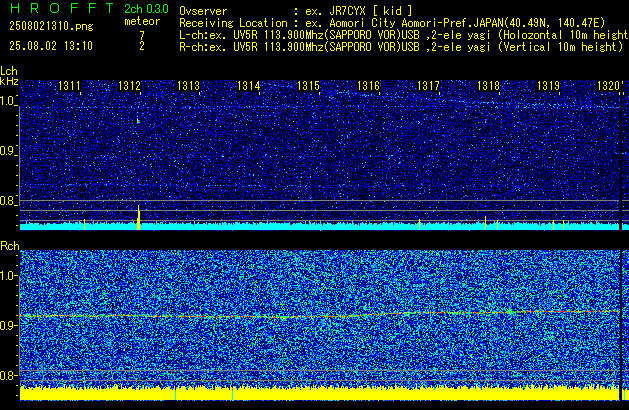The width and height of the screenshot is (629, 410).
Task: Click the red-yellow carrier trace in Rch
Action: pos(320,314)
